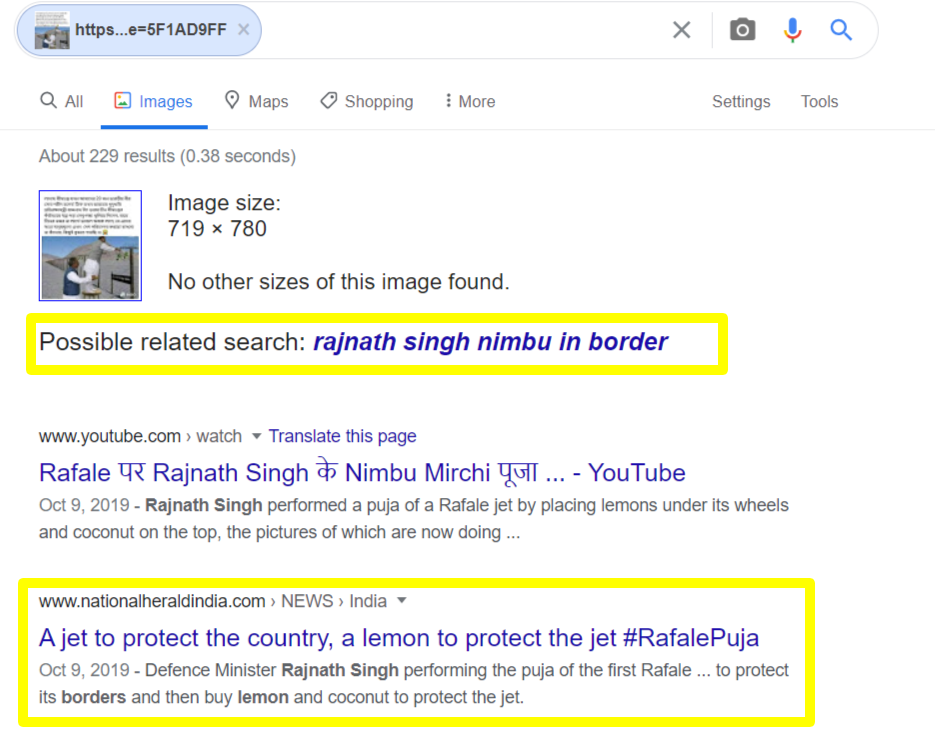Select the image URL chip thumbnail
This screenshot has height=742, width=935.
[52, 30]
